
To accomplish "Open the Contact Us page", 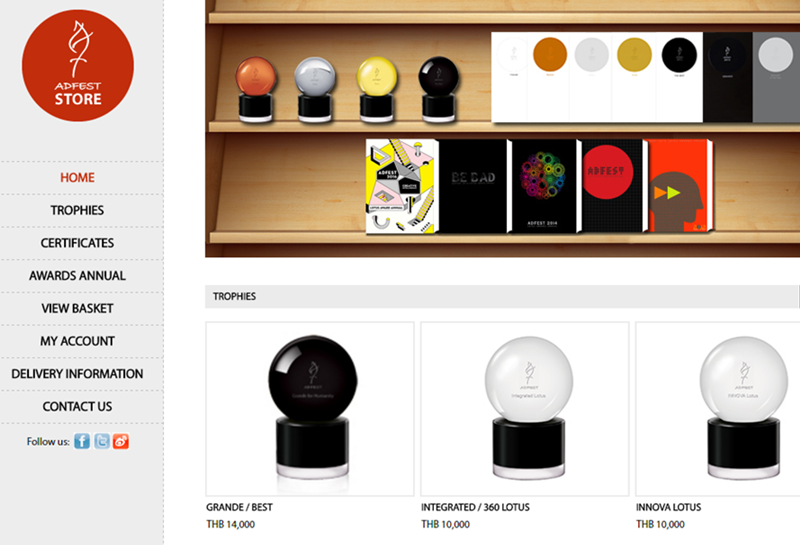I will point(78,406).
